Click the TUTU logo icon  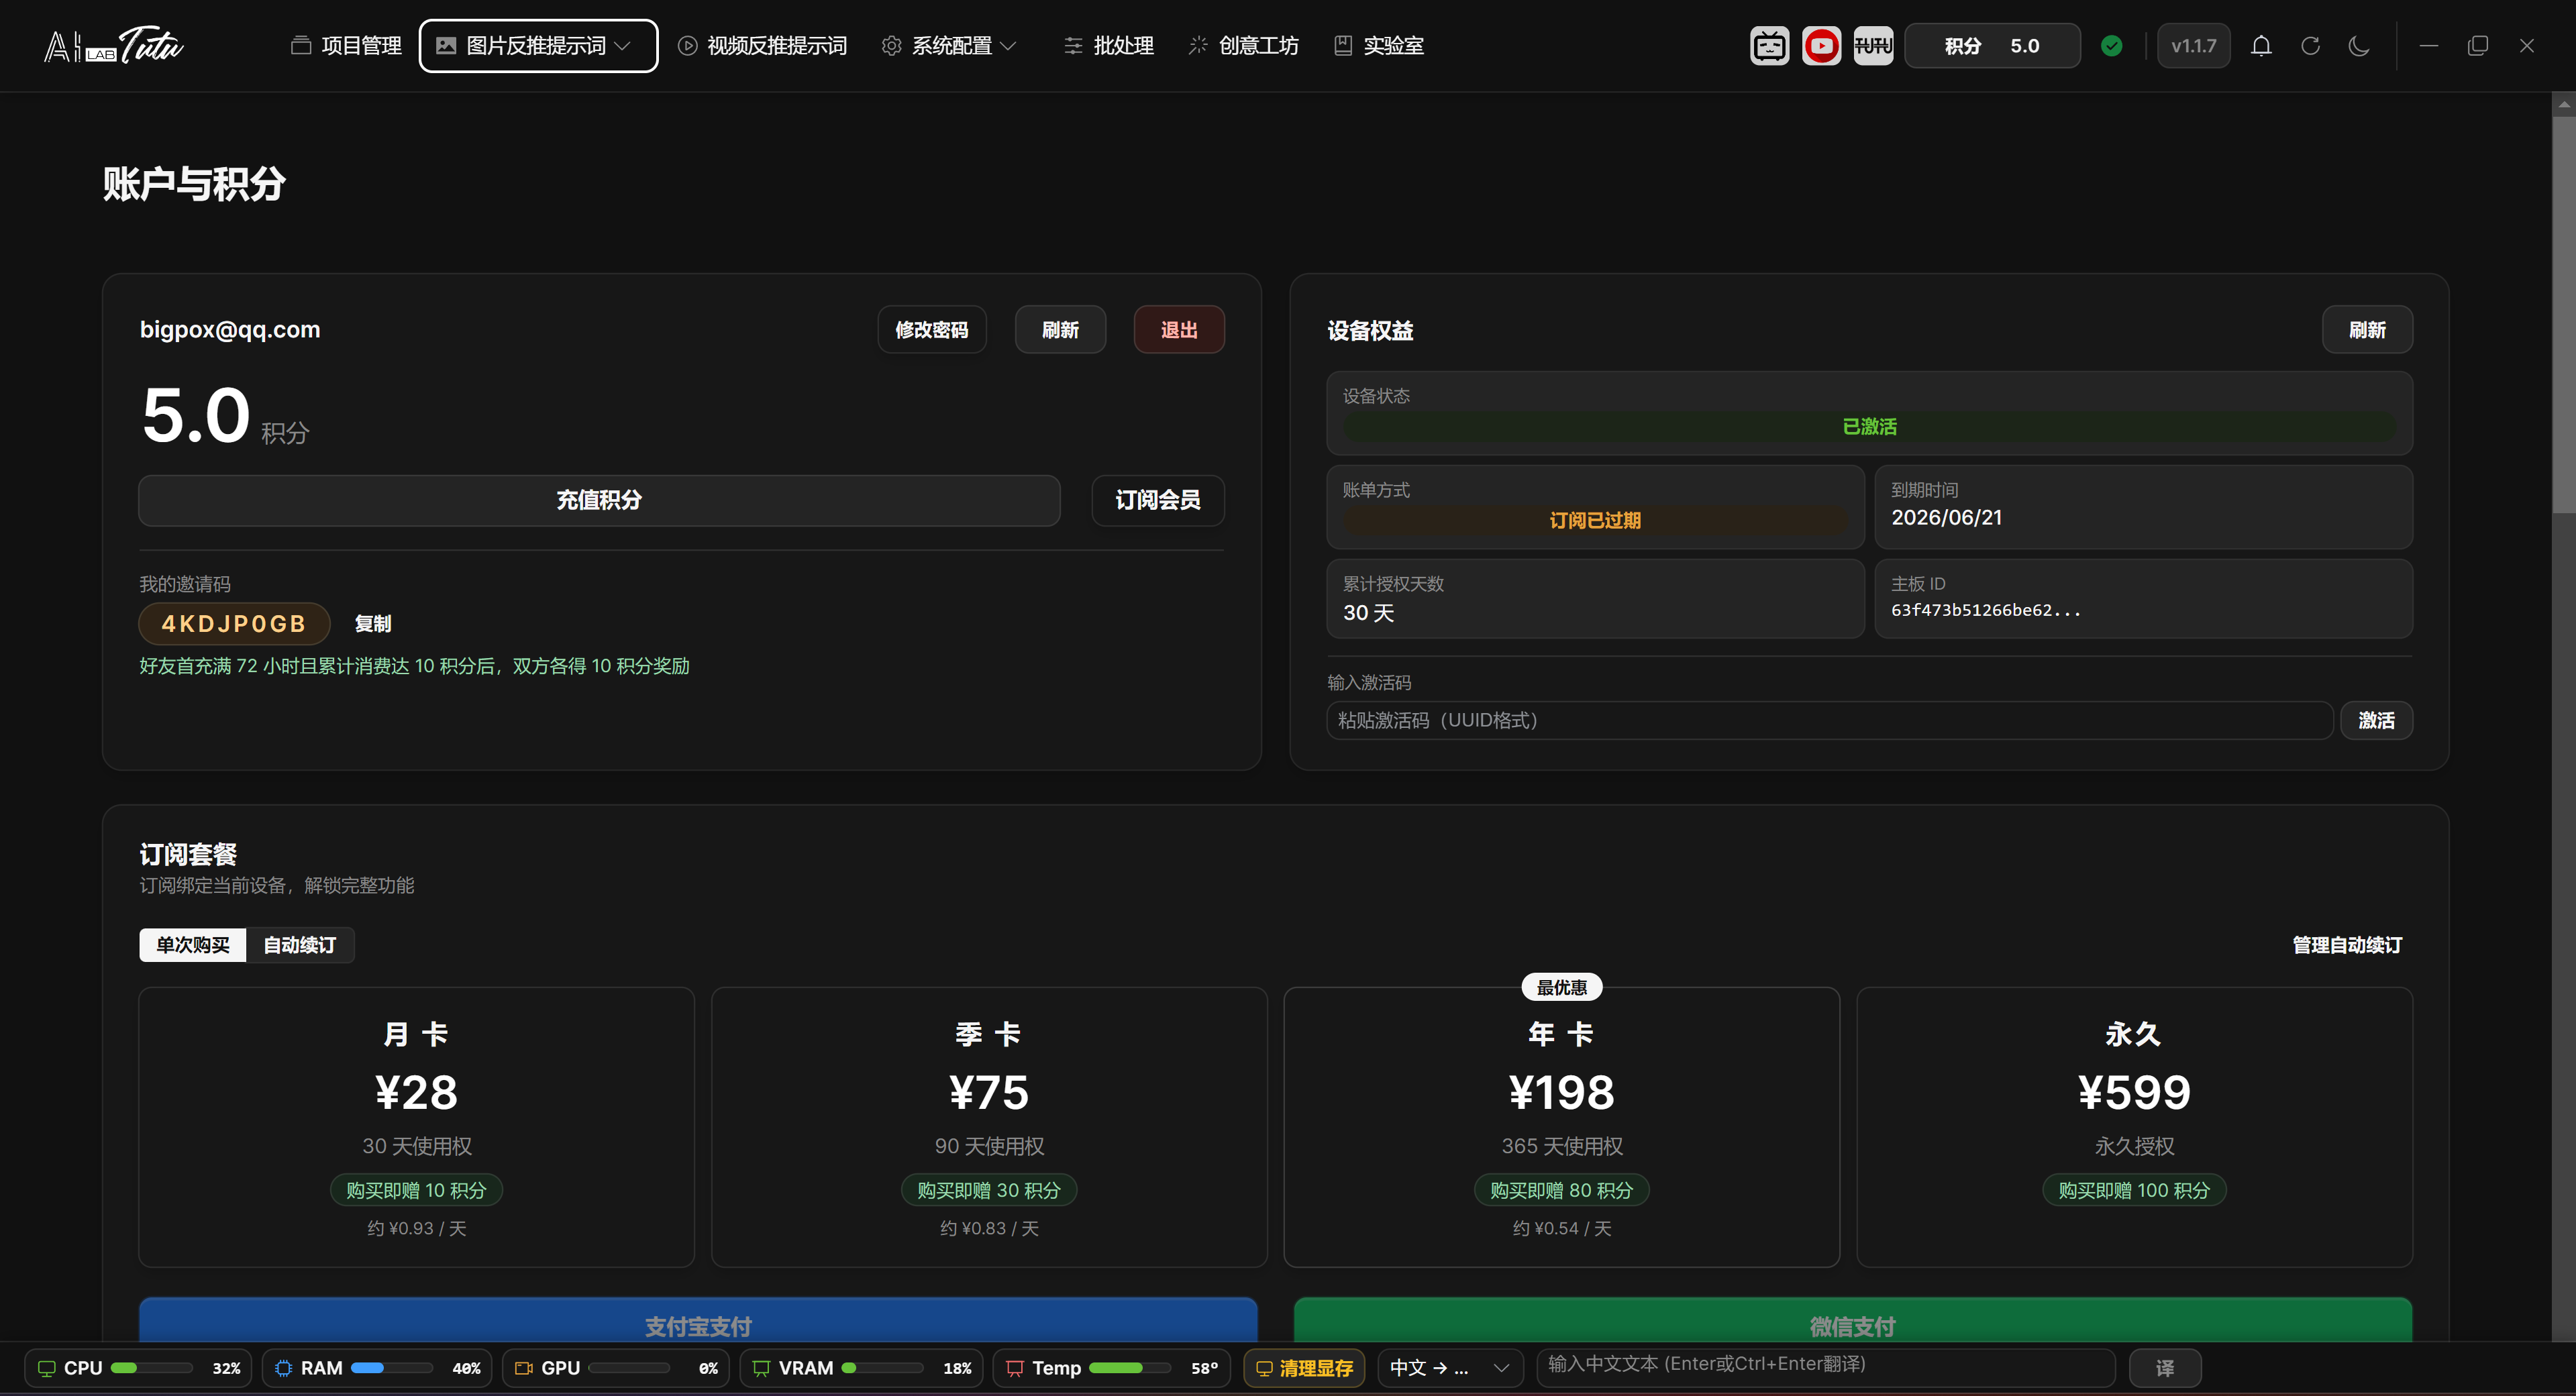pos(1873,46)
